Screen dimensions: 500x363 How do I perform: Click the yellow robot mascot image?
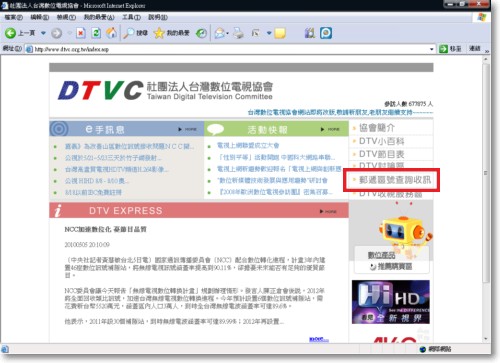point(404,231)
